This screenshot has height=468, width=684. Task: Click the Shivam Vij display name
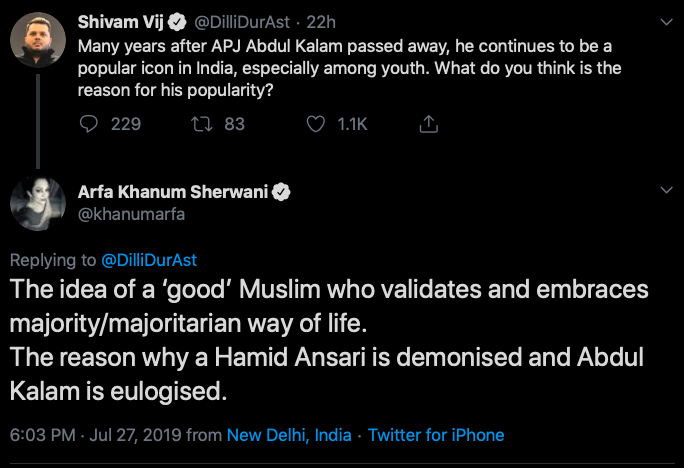(x=112, y=20)
